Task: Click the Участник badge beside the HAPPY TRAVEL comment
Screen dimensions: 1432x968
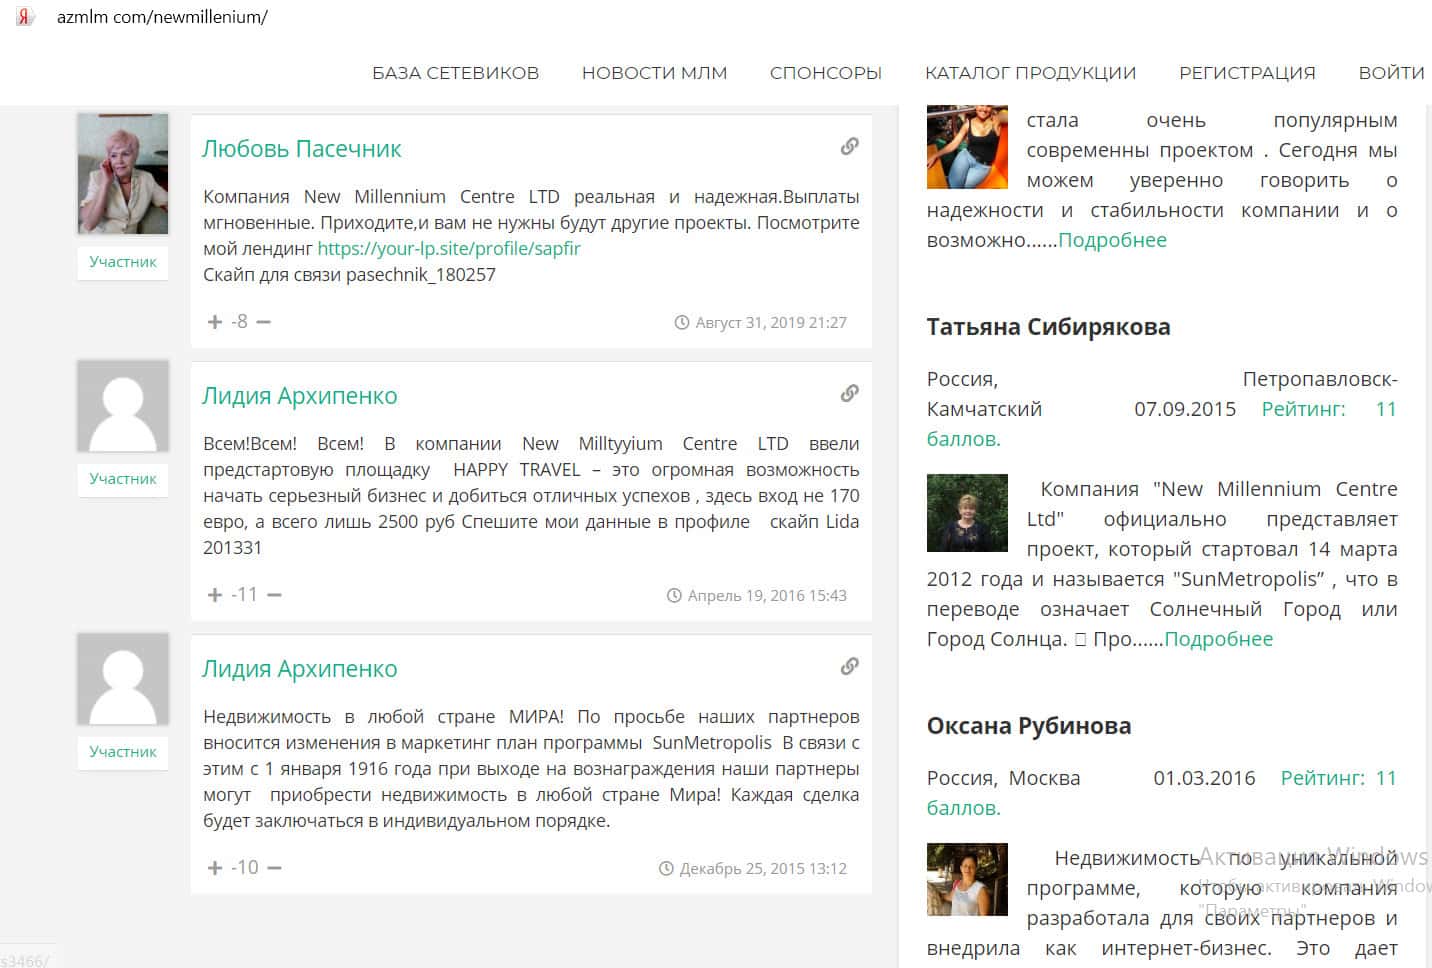Action: click(x=123, y=479)
